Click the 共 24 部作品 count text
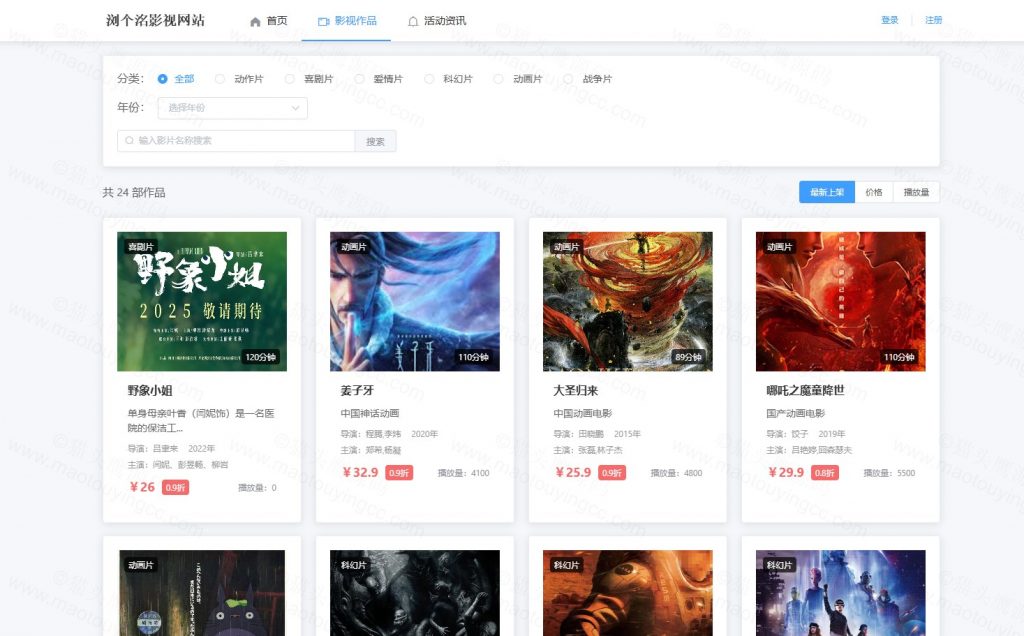 (x=134, y=193)
